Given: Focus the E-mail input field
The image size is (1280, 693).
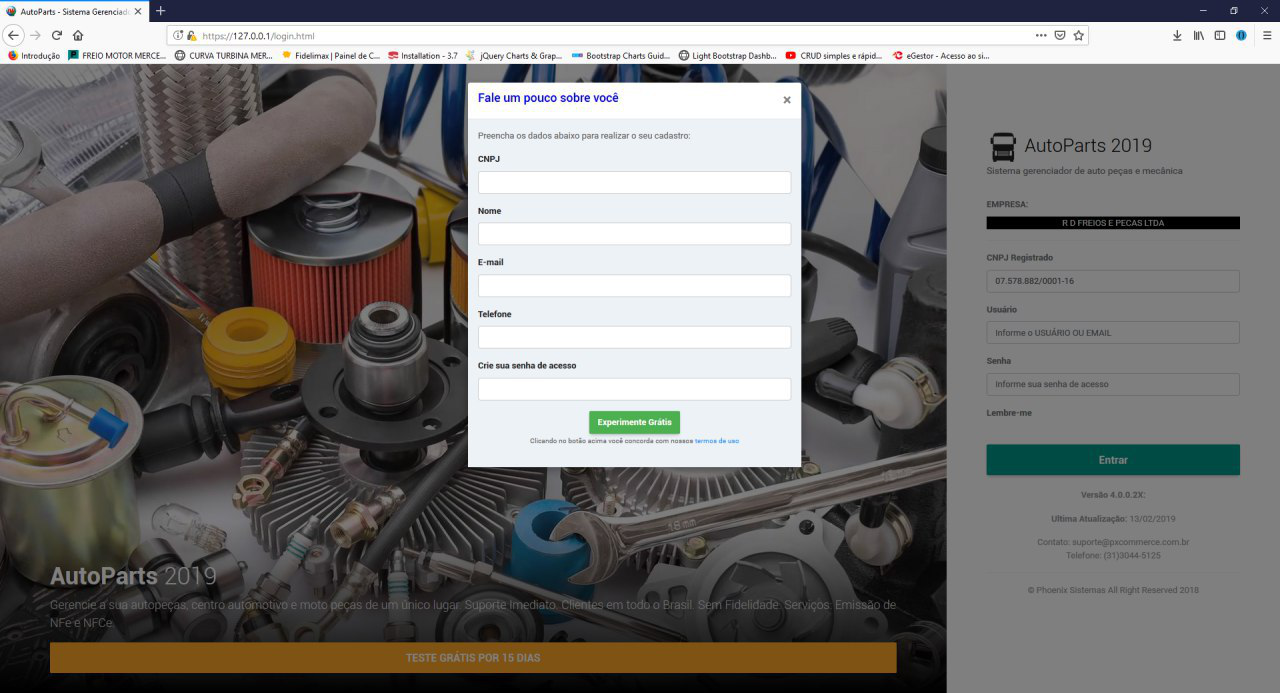Looking at the screenshot, I should pos(634,286).
